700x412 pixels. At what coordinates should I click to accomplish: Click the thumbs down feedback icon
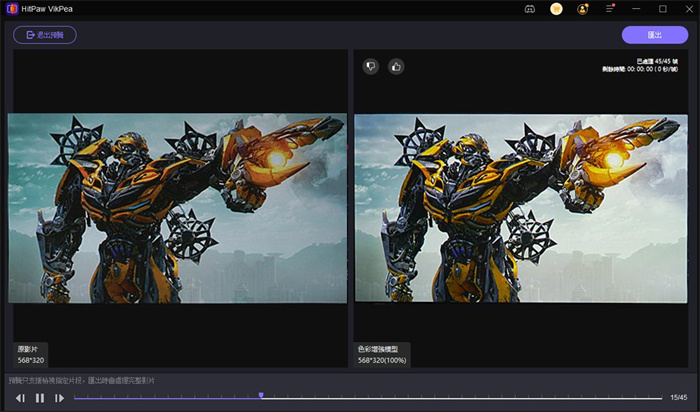(370, 67)
